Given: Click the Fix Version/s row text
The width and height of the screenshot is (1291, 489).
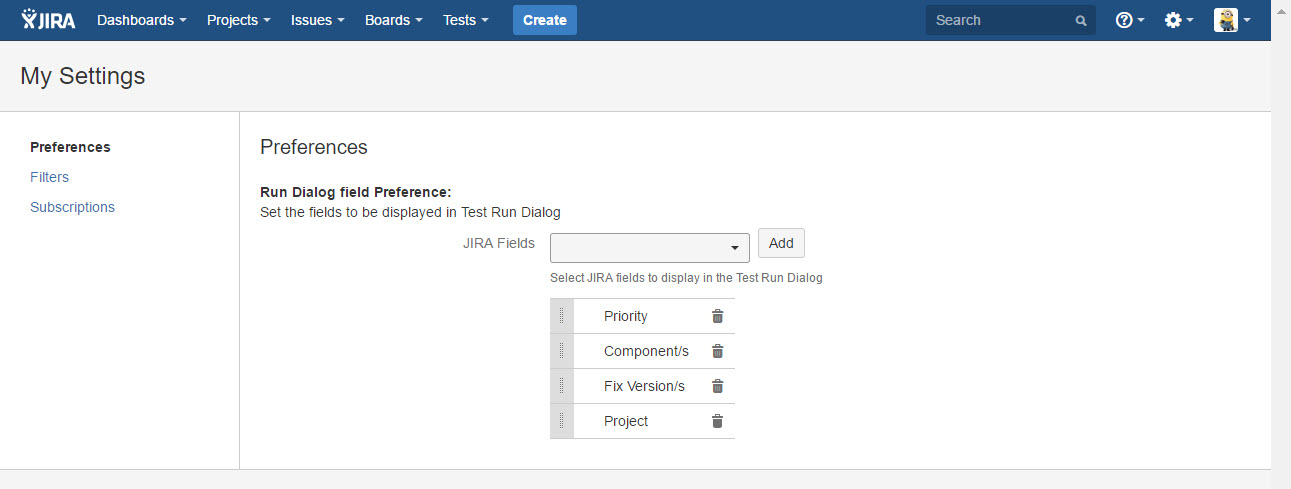Looking at the screenshot, I should tap(644, 386).
